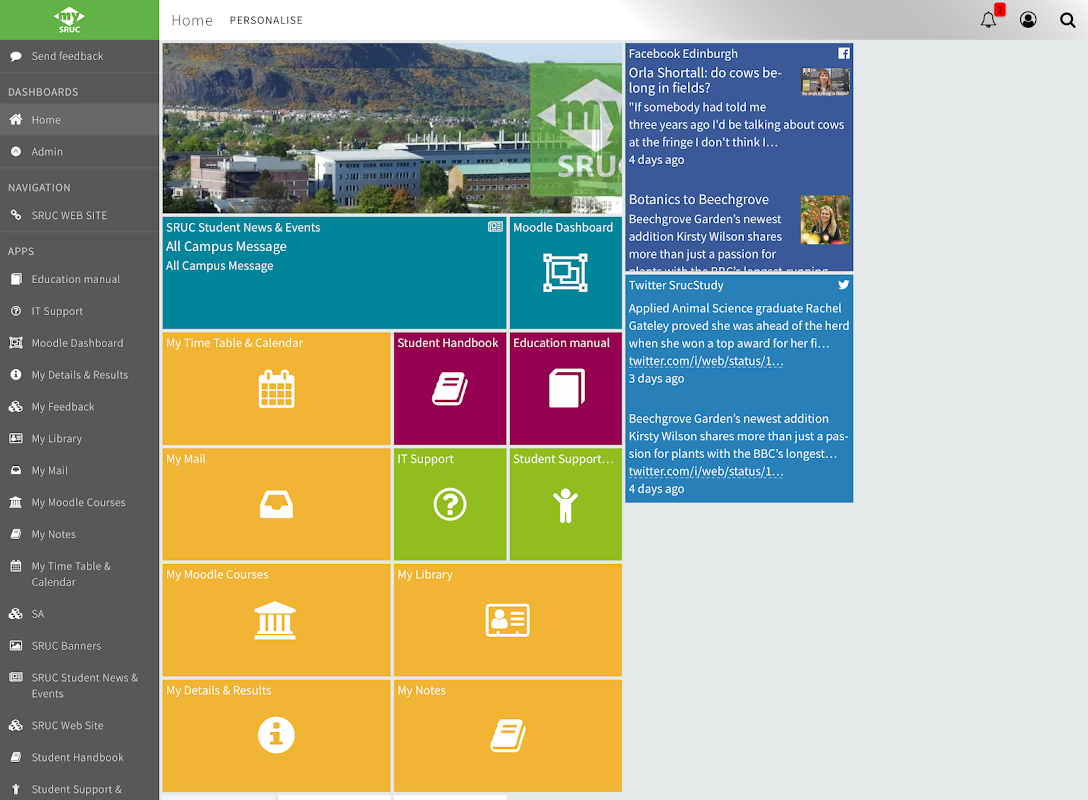Click the question mark icon in IT Support tile
Viewport: 1088px width, 800px height.
(450, 504)
